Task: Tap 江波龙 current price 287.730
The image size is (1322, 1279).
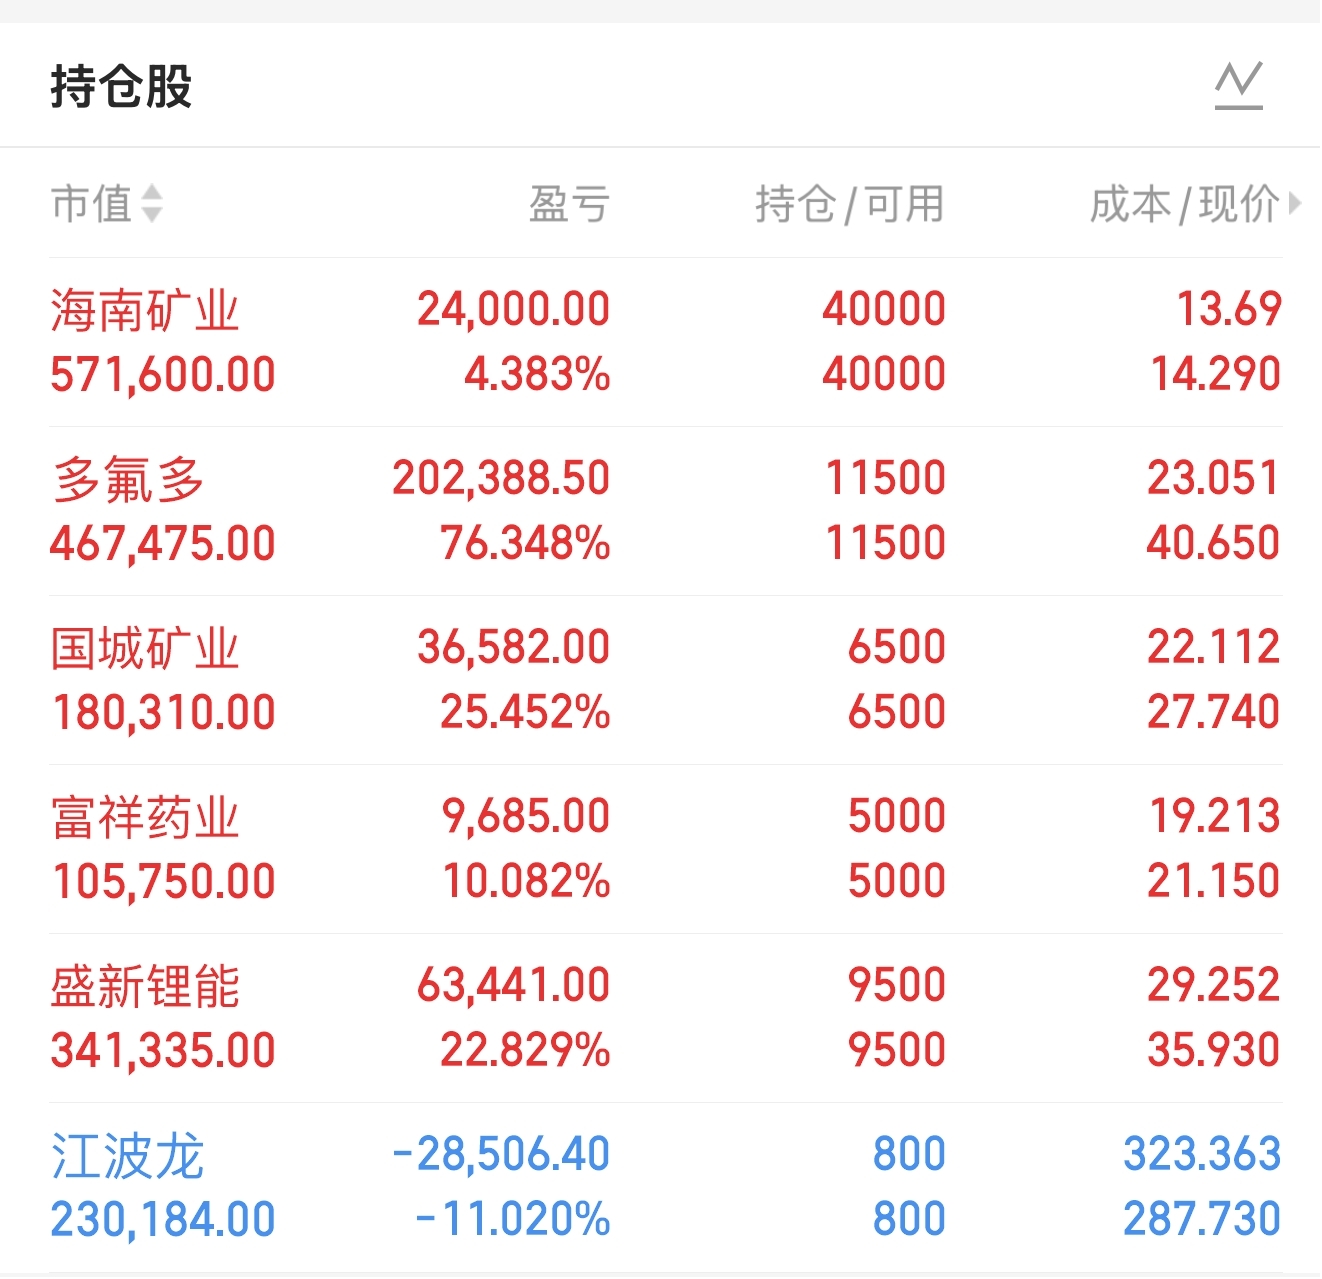Action: (1201, 1219)
